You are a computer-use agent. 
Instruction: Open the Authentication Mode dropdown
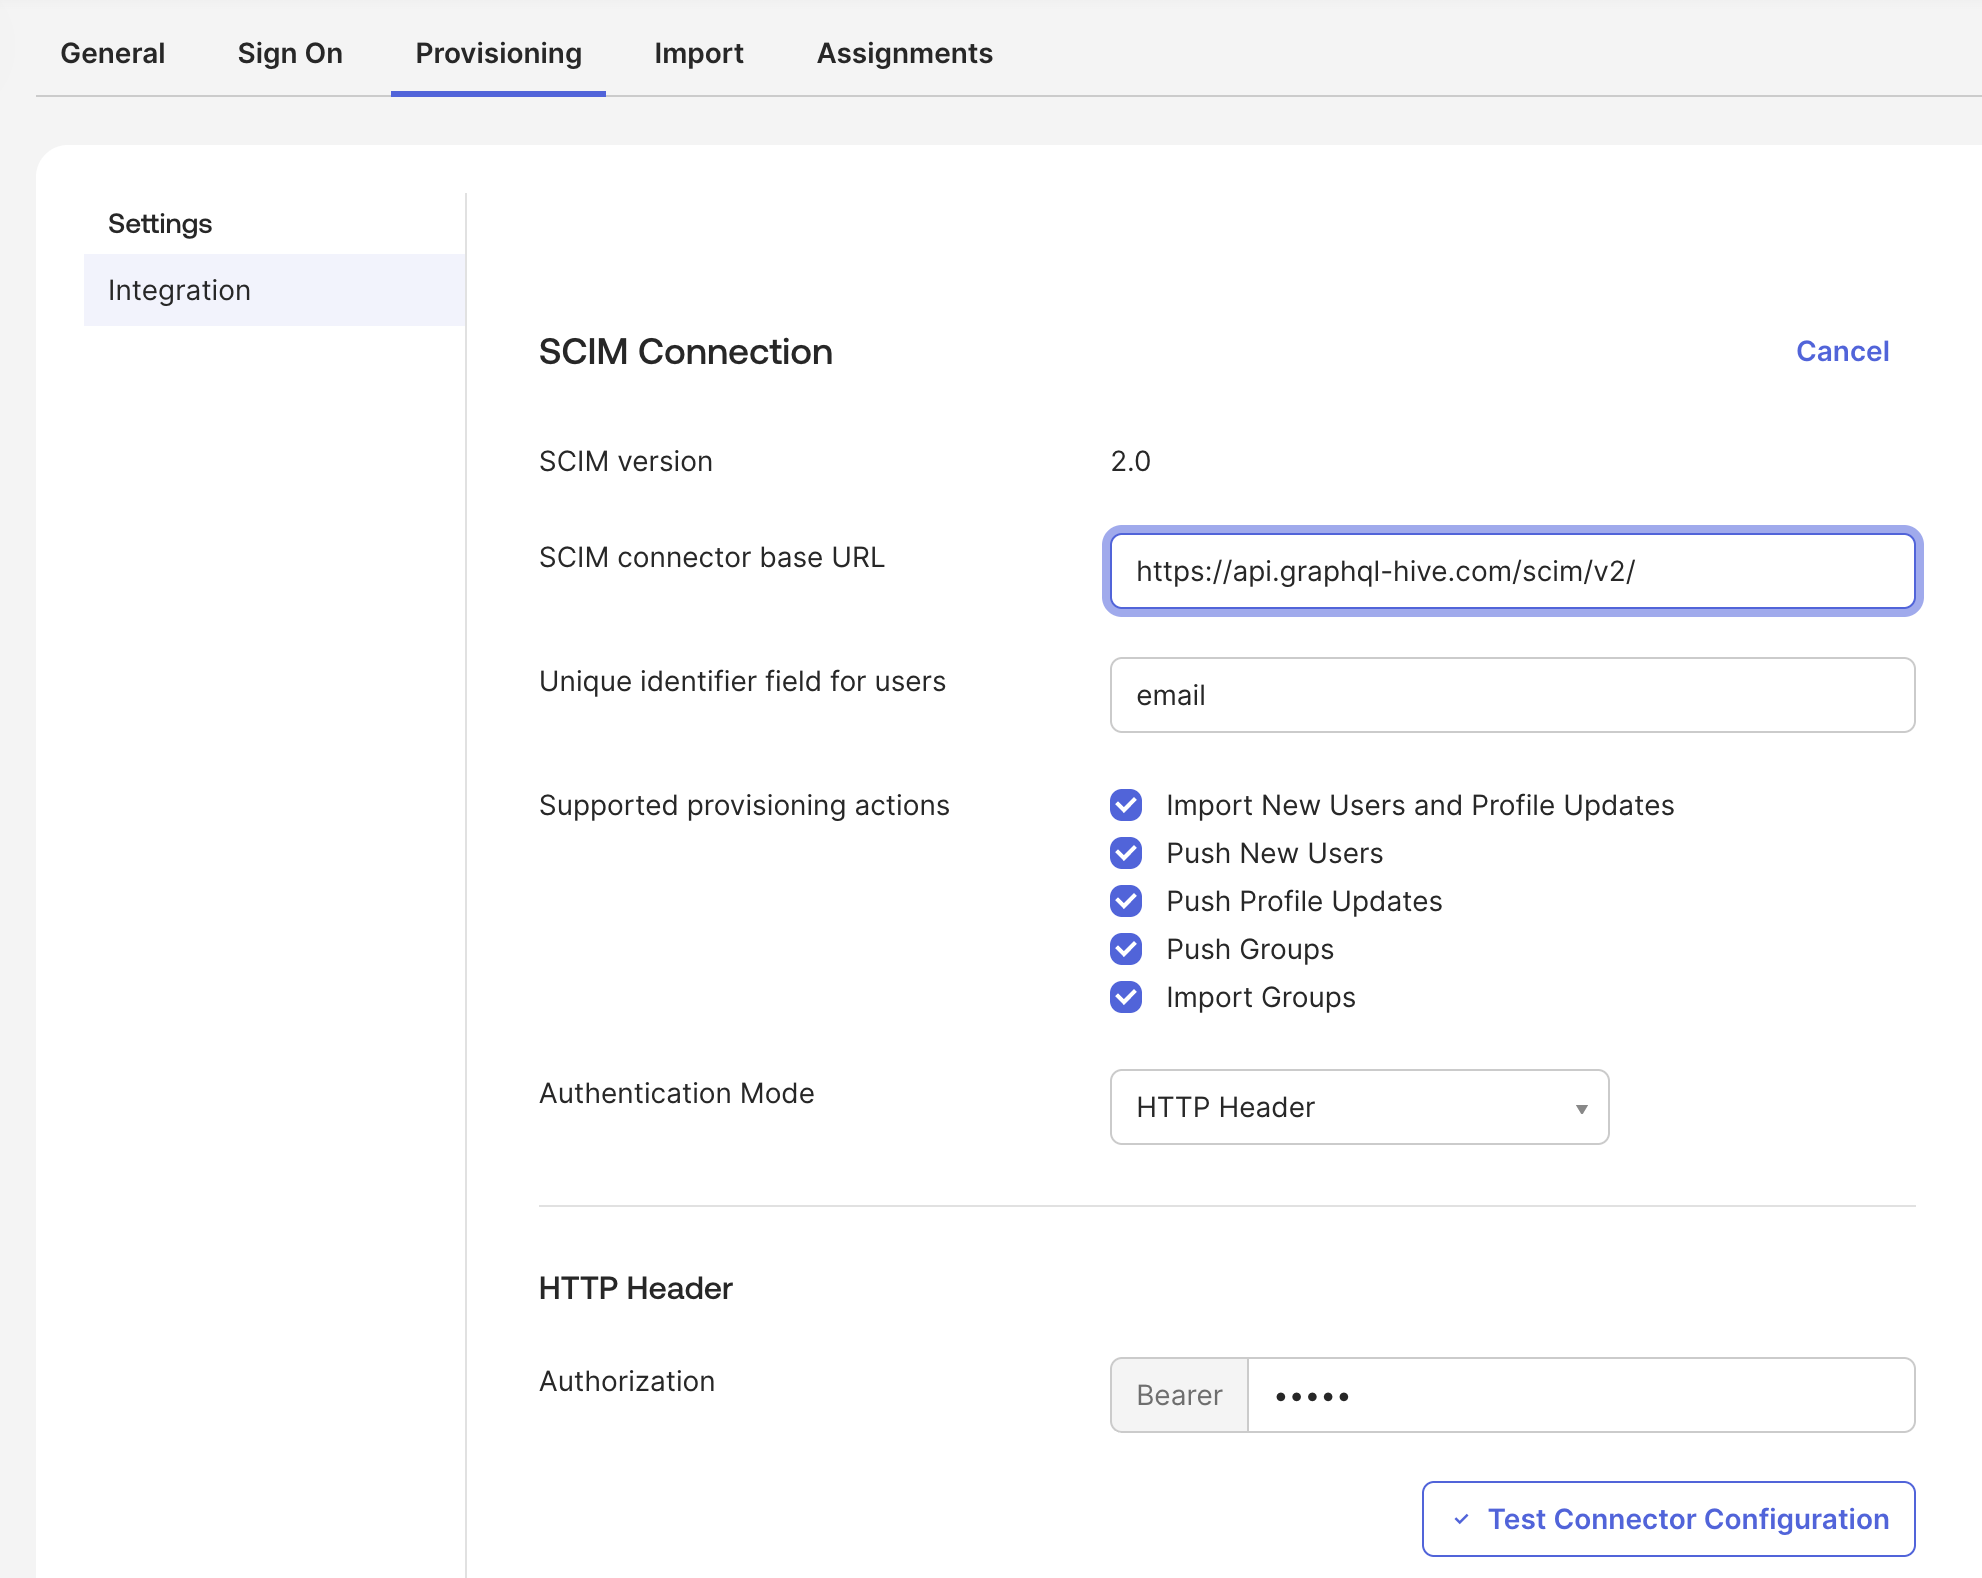(x=1359, y=1107)
